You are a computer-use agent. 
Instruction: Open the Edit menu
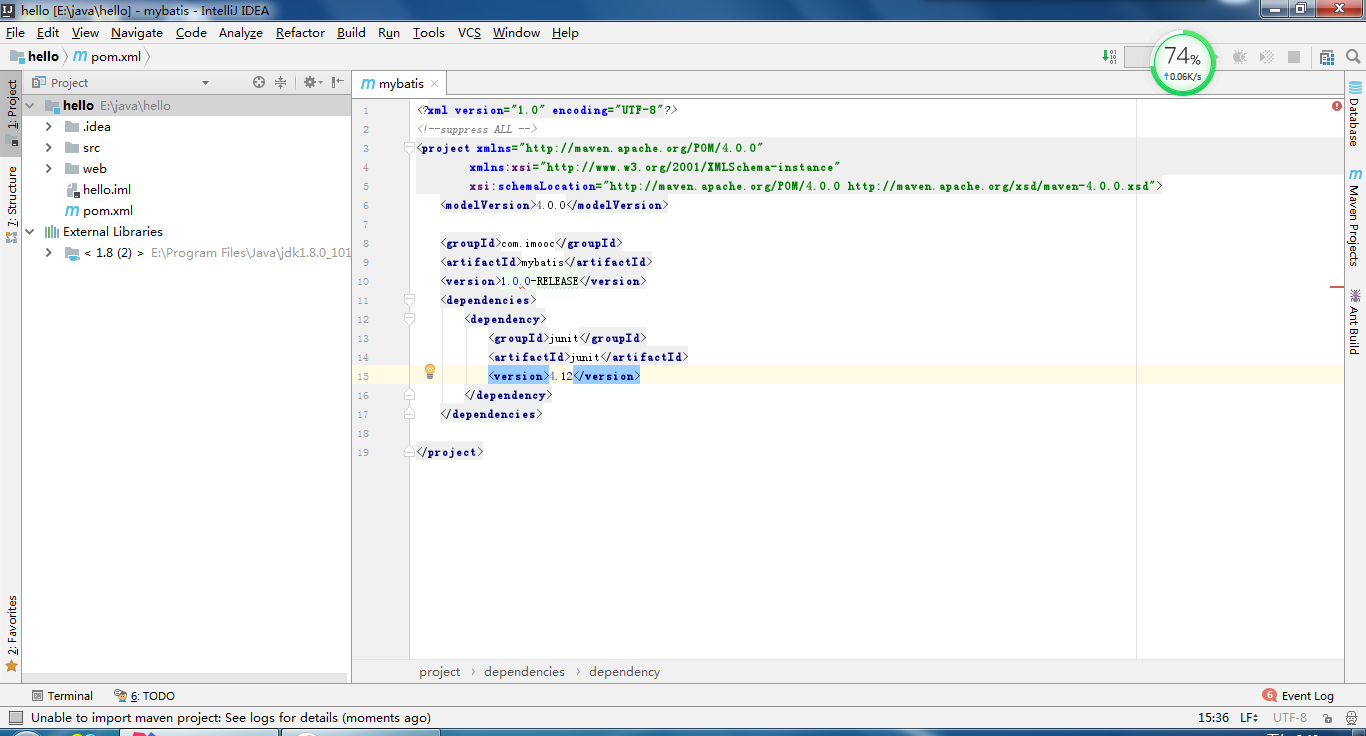pos(48,33)
